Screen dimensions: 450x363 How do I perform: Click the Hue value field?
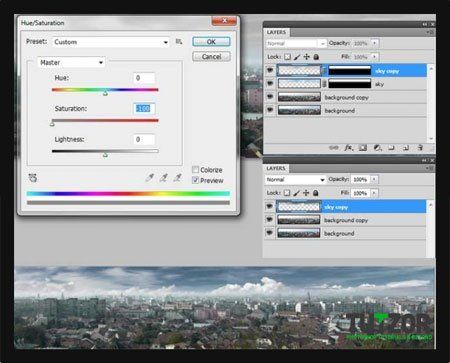click(x=144, y=78)
